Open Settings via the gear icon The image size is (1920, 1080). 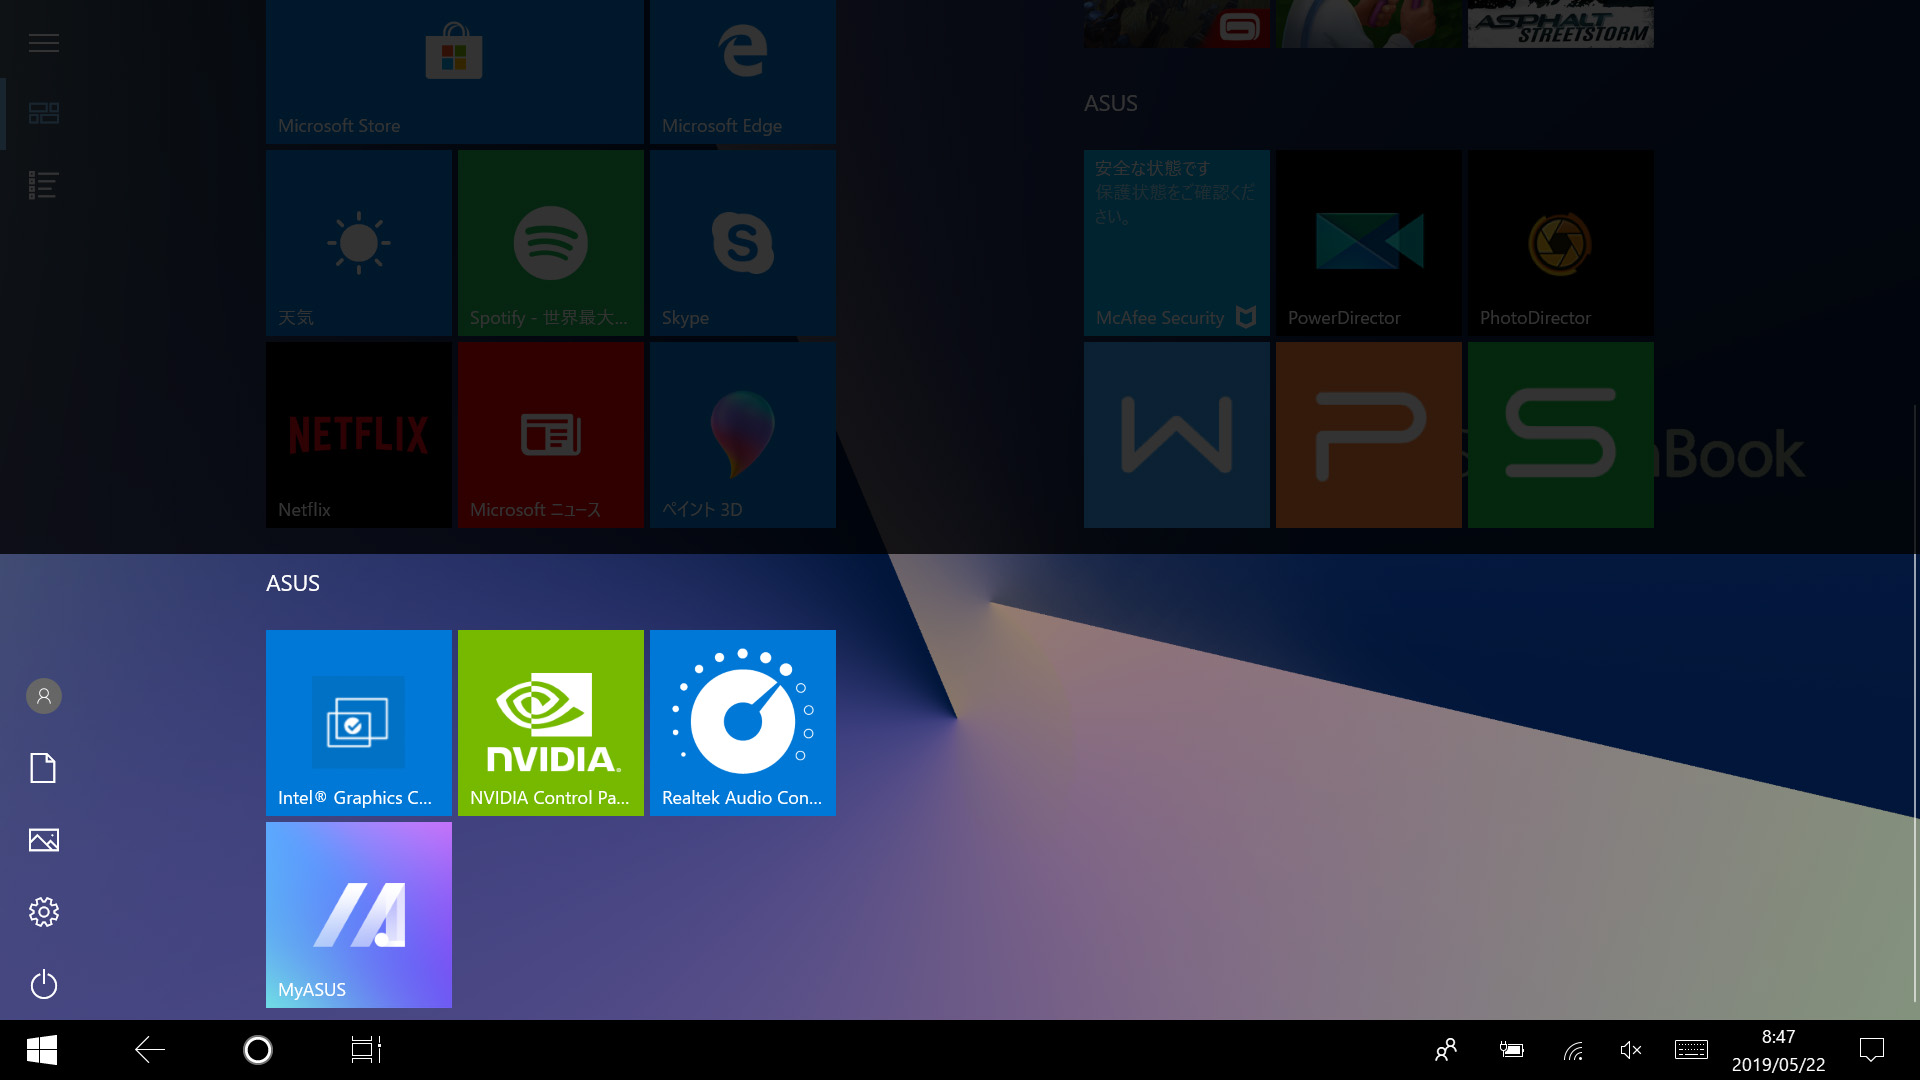[x=44, y=912]
